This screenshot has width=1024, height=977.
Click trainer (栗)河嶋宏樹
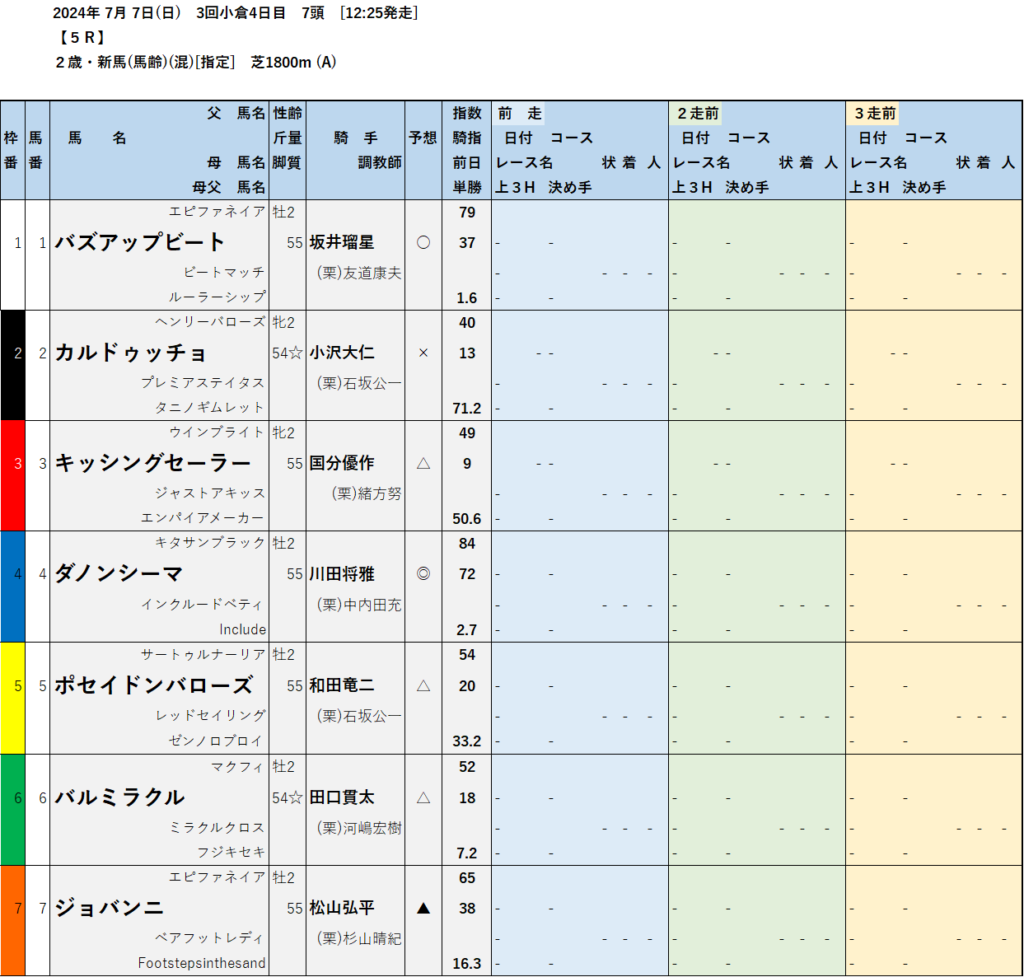359,827
